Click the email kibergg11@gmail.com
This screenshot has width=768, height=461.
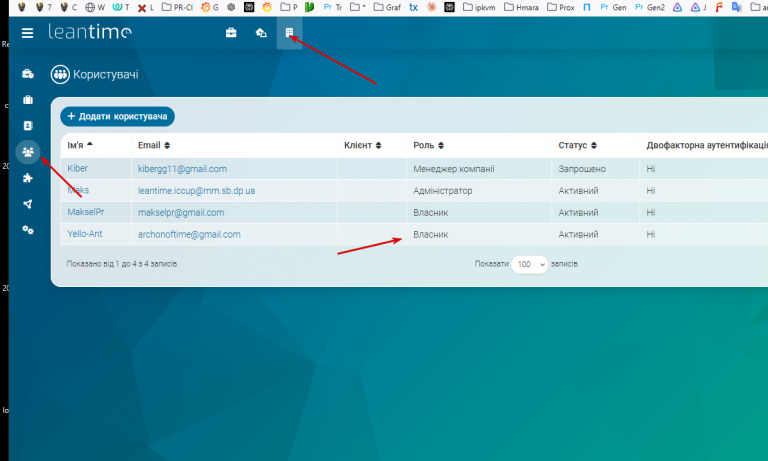point(182,169)
